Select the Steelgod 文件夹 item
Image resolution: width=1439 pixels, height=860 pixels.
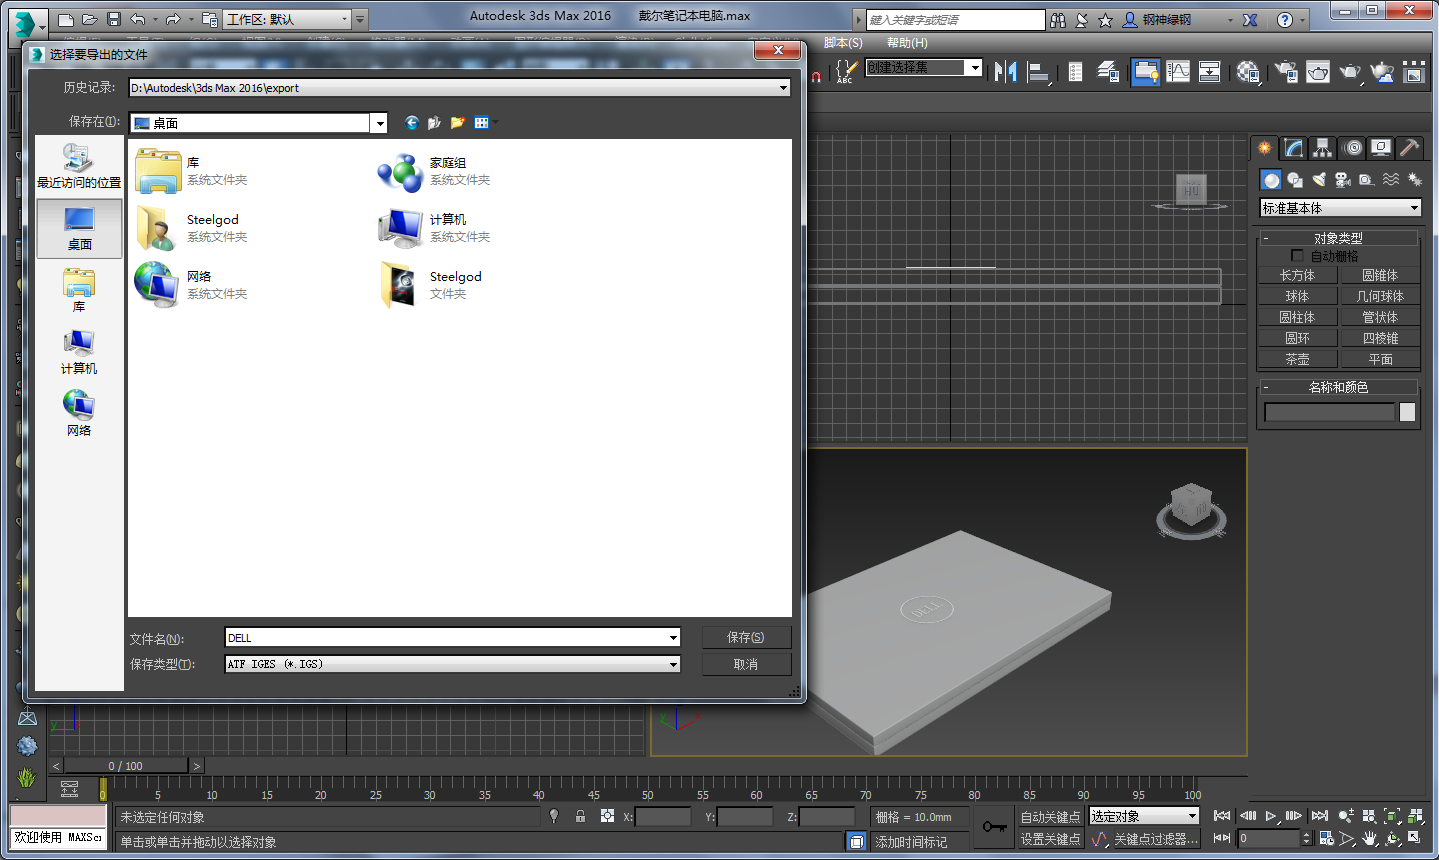pos(431,285)
